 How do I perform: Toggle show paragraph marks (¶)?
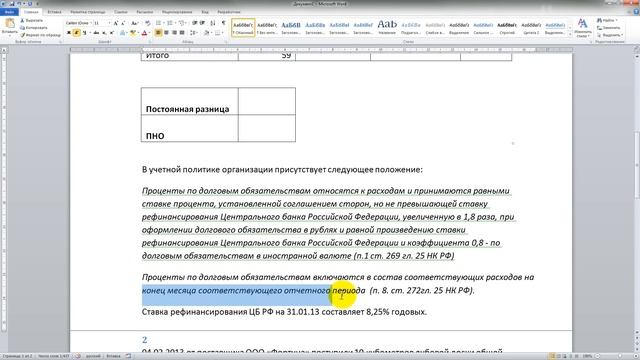[x=223, y=23]
